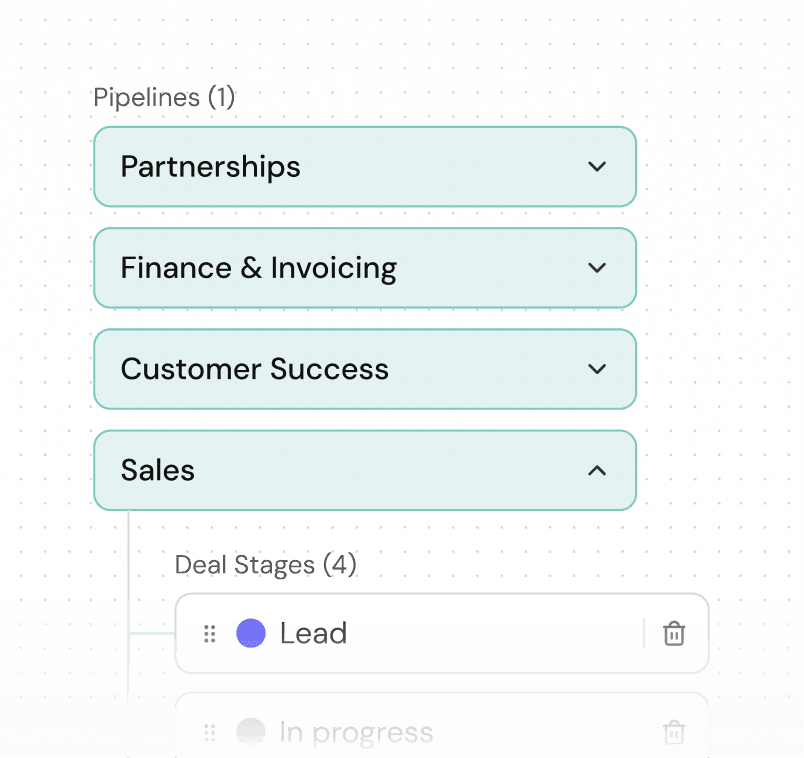This screenshot has width=804, height=758.
Task: Click the Lead stage drag handle
Action: pyautogui.click(x=209, y=633)
